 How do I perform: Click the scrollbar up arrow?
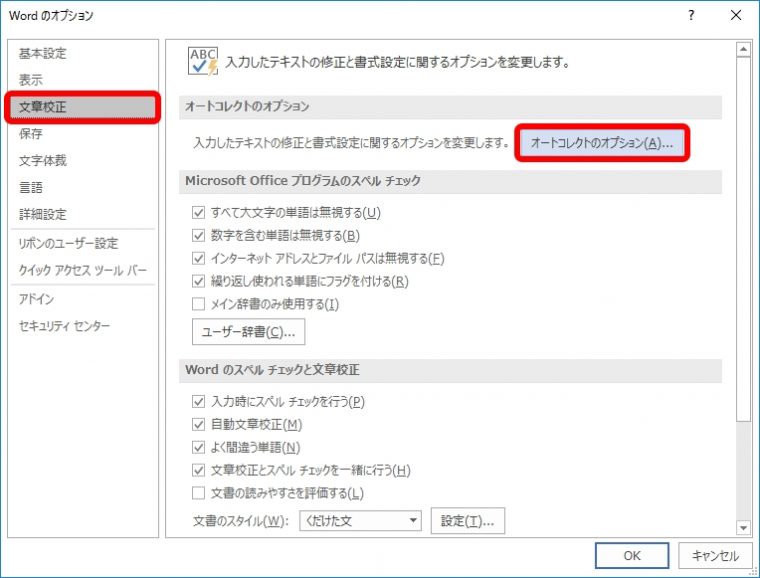tap(743, 49)
